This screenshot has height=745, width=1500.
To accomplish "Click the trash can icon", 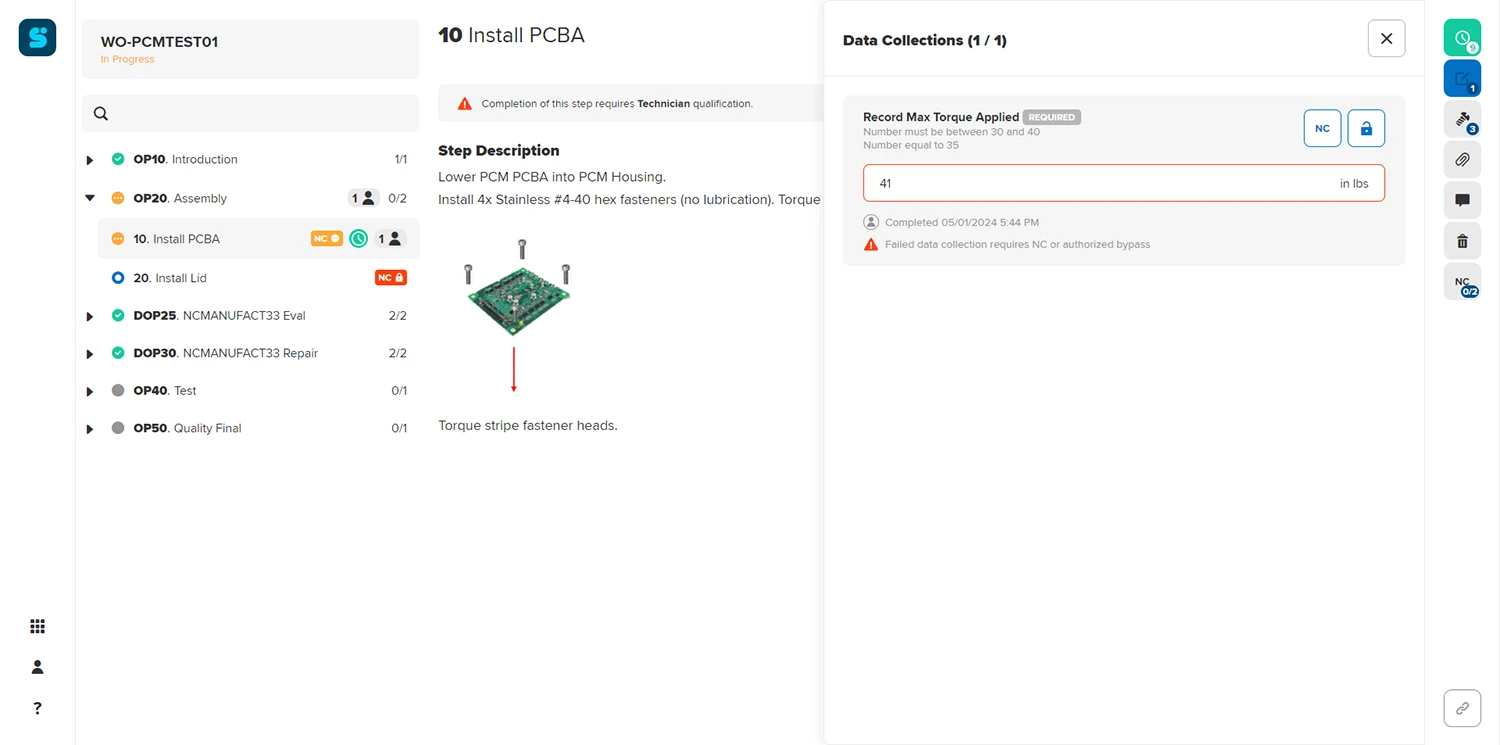I will coord(1461,241).
